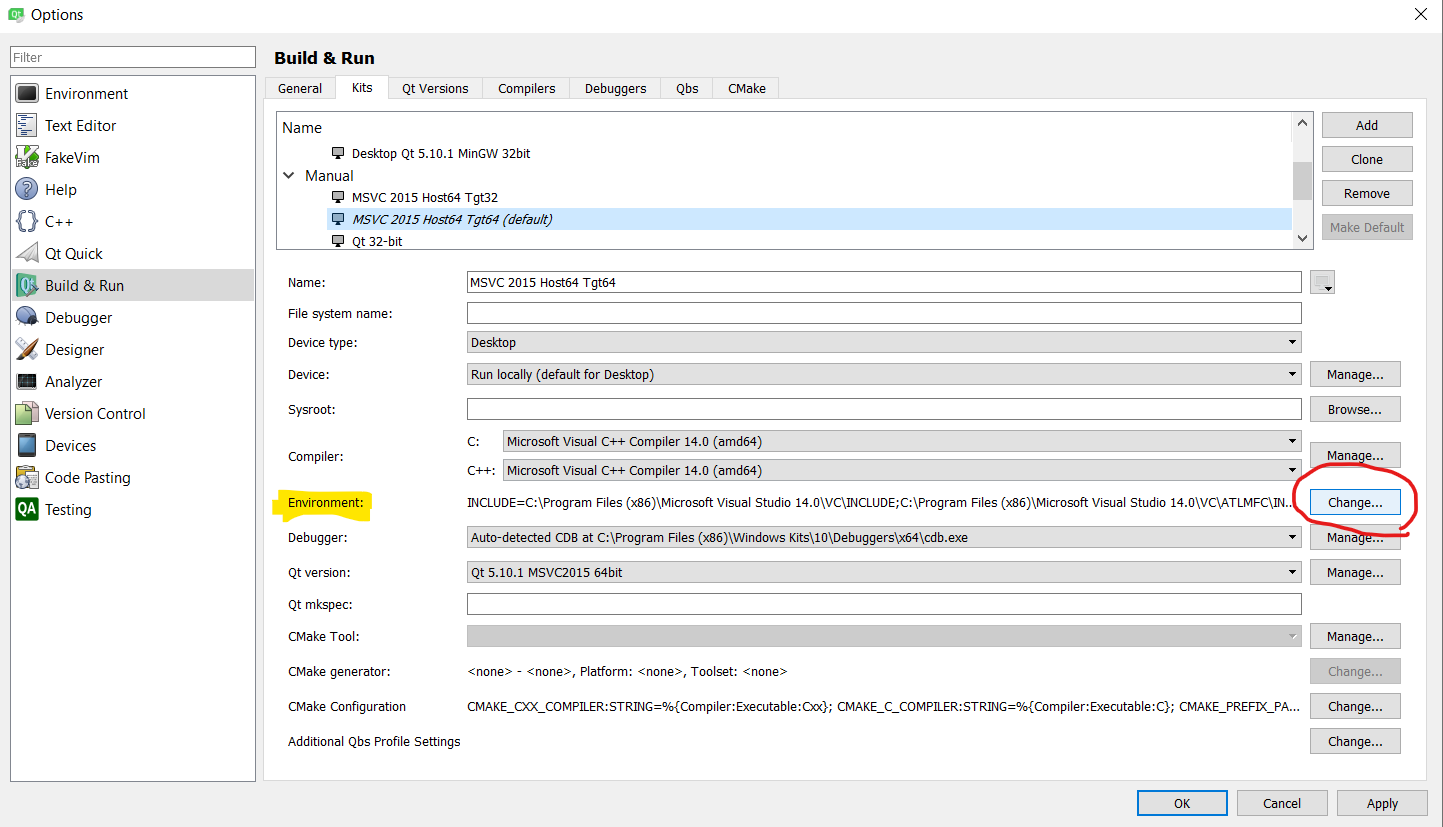
Task: Open the C compiler dropdown
Action: click(902, 441)
